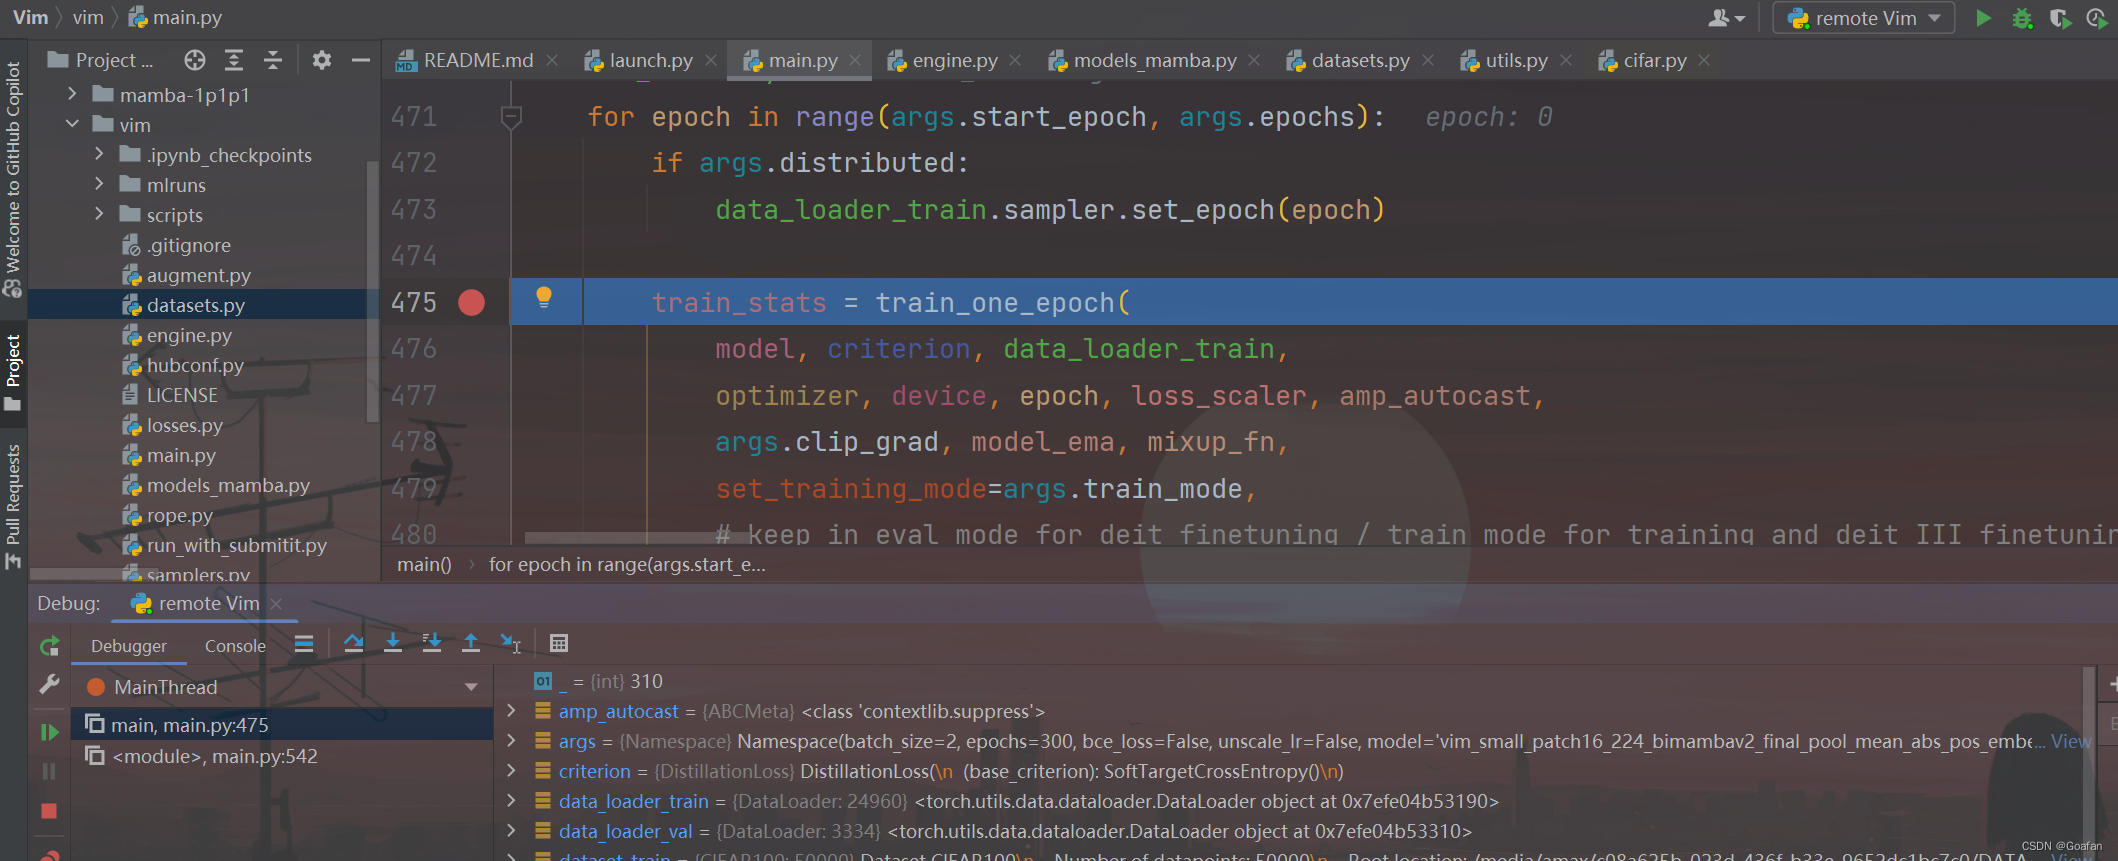The width and height of the screenshot is (2118, 861).
Task: Expand the mamba-1p1p1 folder
Action: [72, 94]
